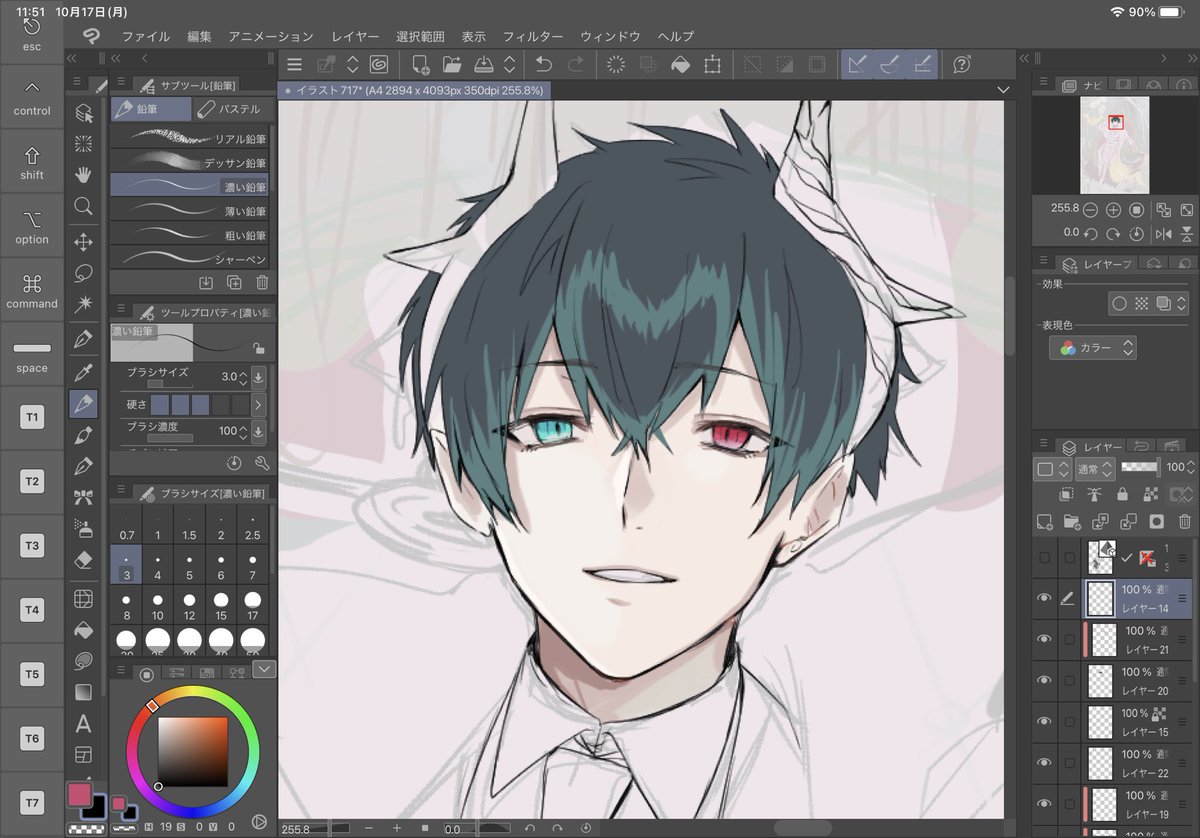Select the Operation (object) tool
The height and width of the screenshot is (838, 1200).
(x=84, y=113)
